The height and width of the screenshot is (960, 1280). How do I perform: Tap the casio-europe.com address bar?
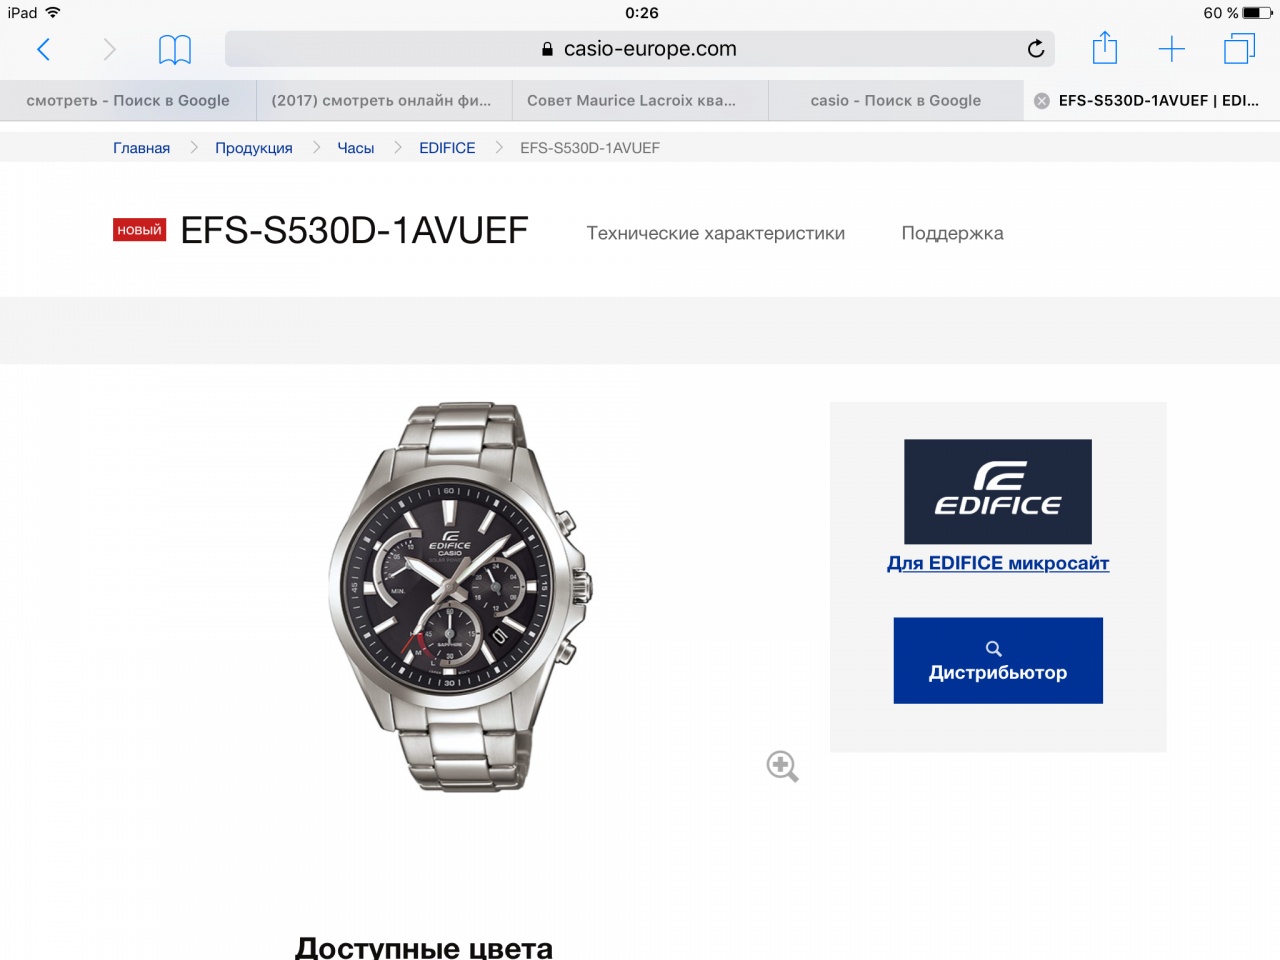[640, 49]
